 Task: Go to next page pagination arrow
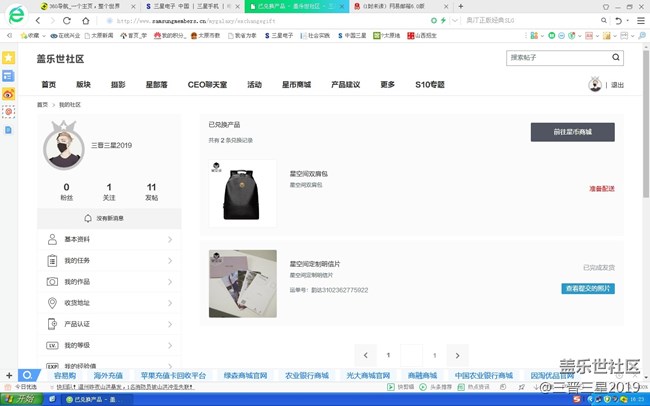pos(458,355)
